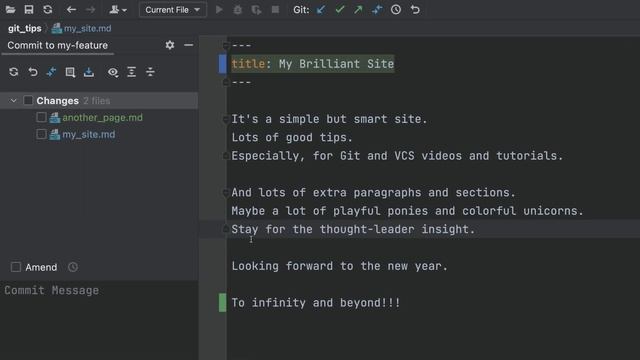Open view options eye icon
This screenshot has height=360, width=640.
pos(113,72)
